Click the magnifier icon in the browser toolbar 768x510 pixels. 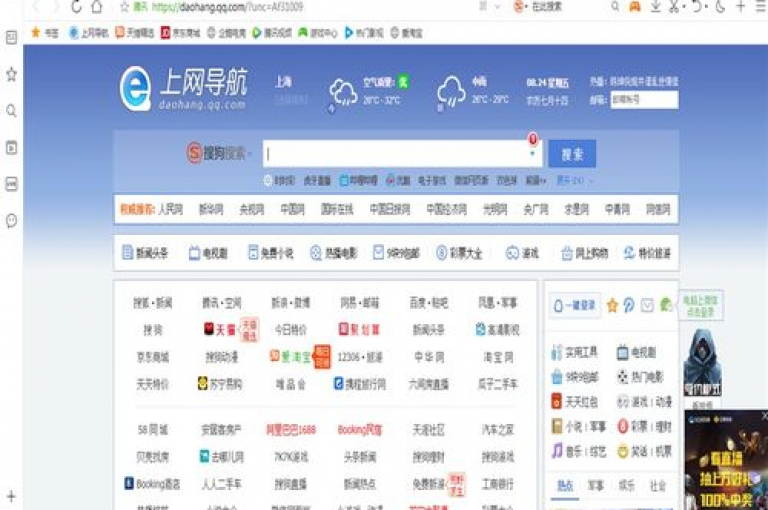[x=615, y=7]
